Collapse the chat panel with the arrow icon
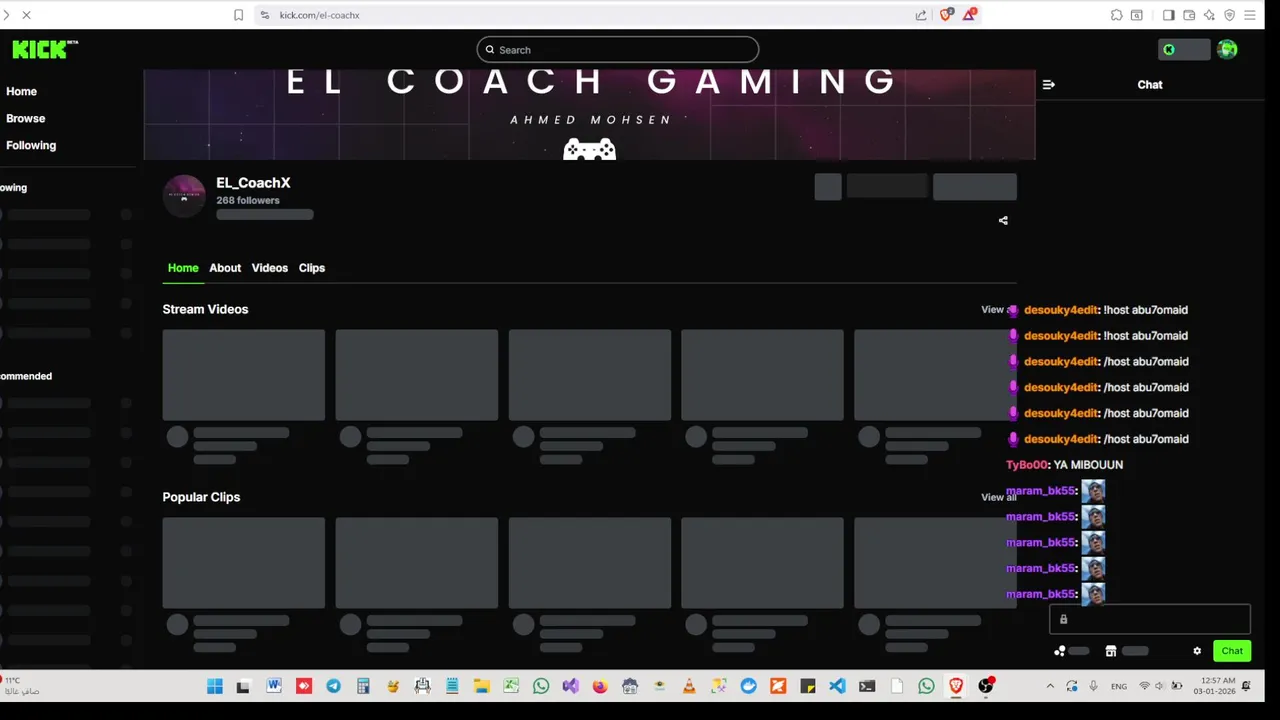The image size is (1280, 720). pyautogui.click(x=1048, y=85)
